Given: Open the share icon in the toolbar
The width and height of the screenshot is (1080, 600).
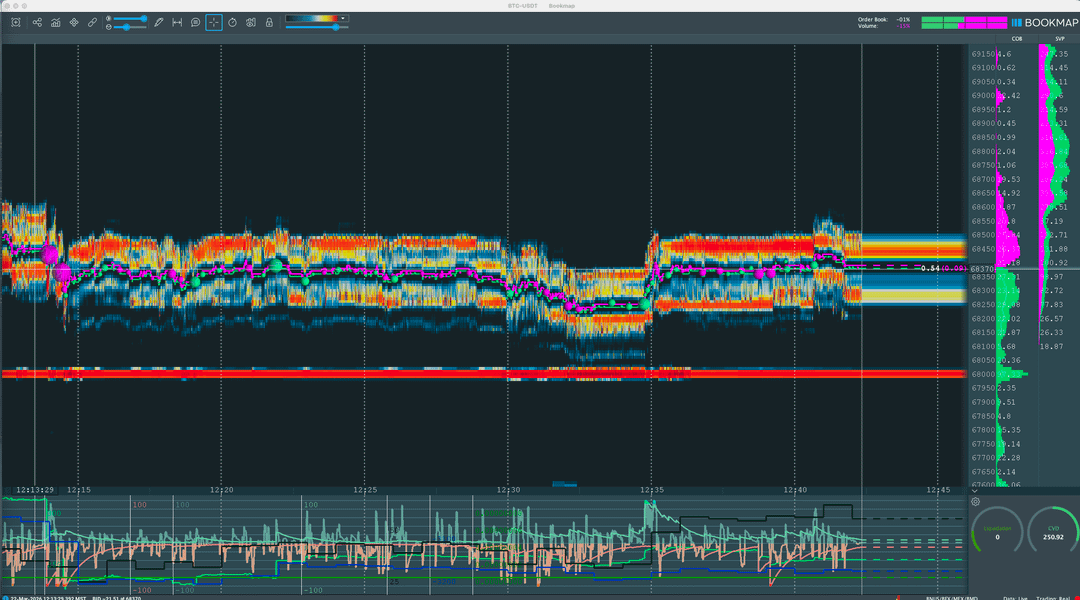Looking at the screenshot, I should pos(37,22).
